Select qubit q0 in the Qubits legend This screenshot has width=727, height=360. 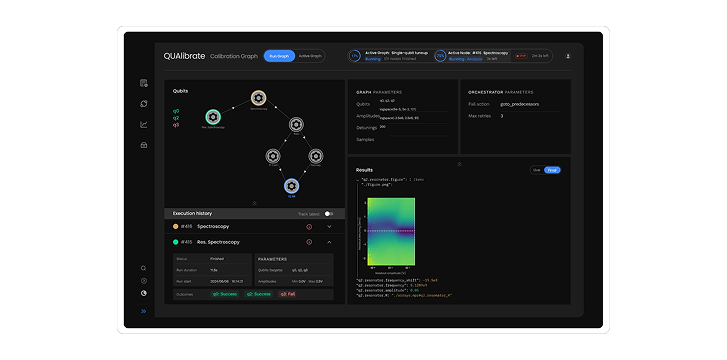[x=176, y=111]
